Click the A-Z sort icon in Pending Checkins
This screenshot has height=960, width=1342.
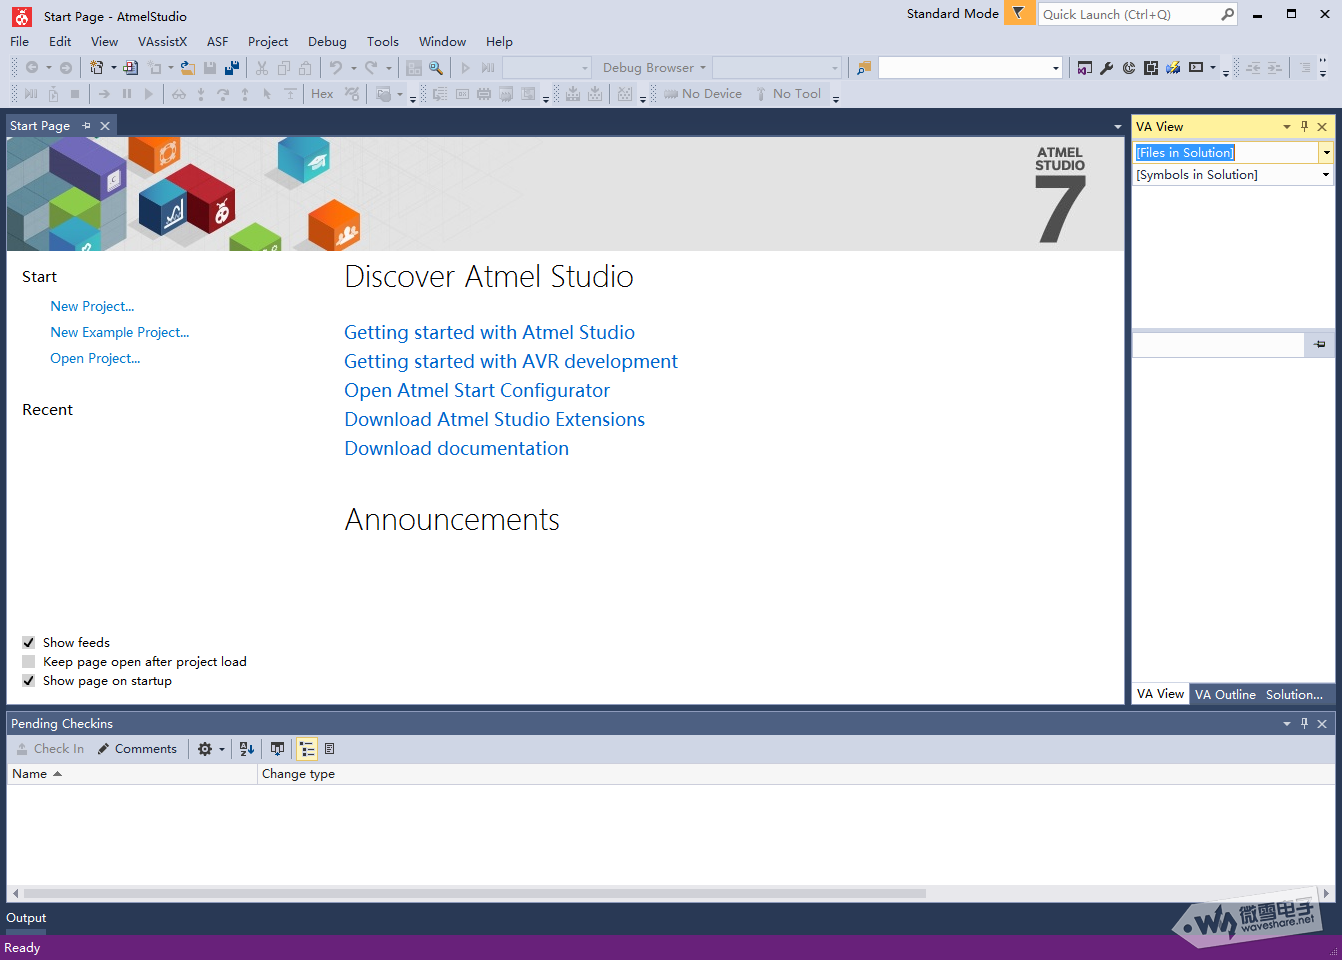(x=247, y=749)
